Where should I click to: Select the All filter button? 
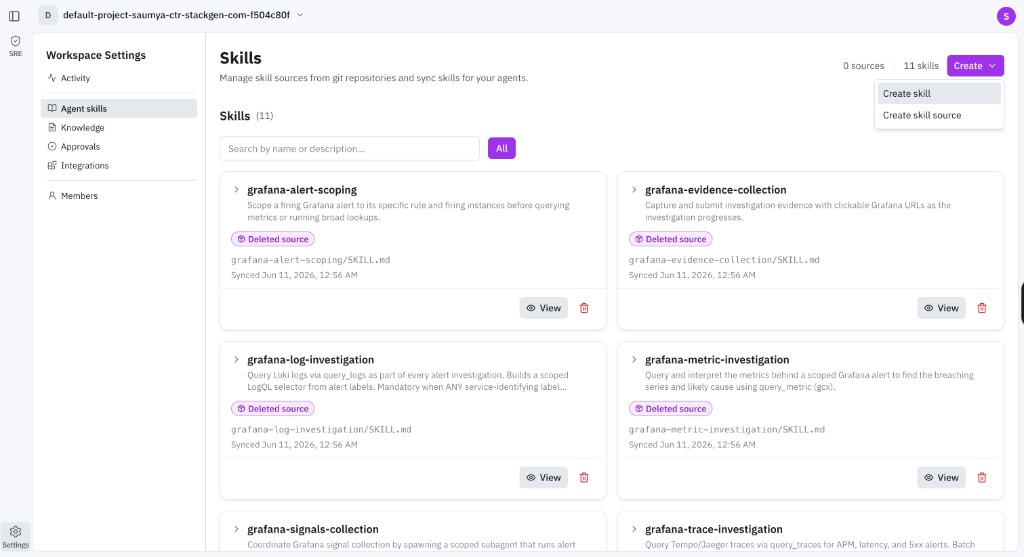tap(502, 148)
